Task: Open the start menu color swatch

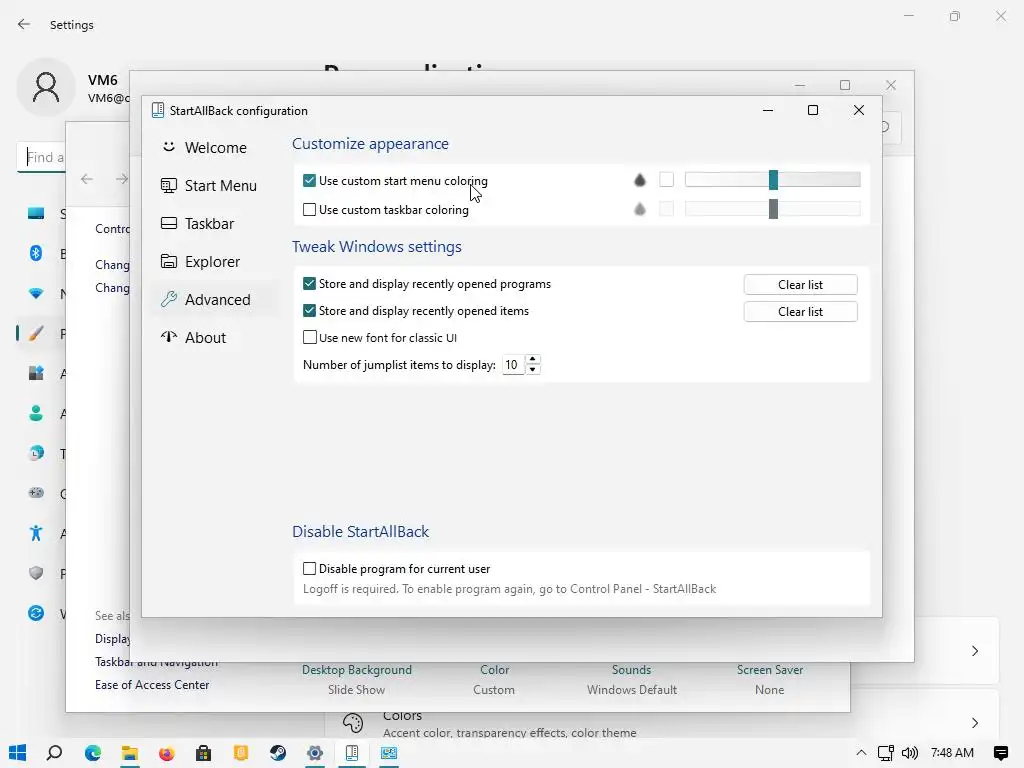Action: coord(666,180)
